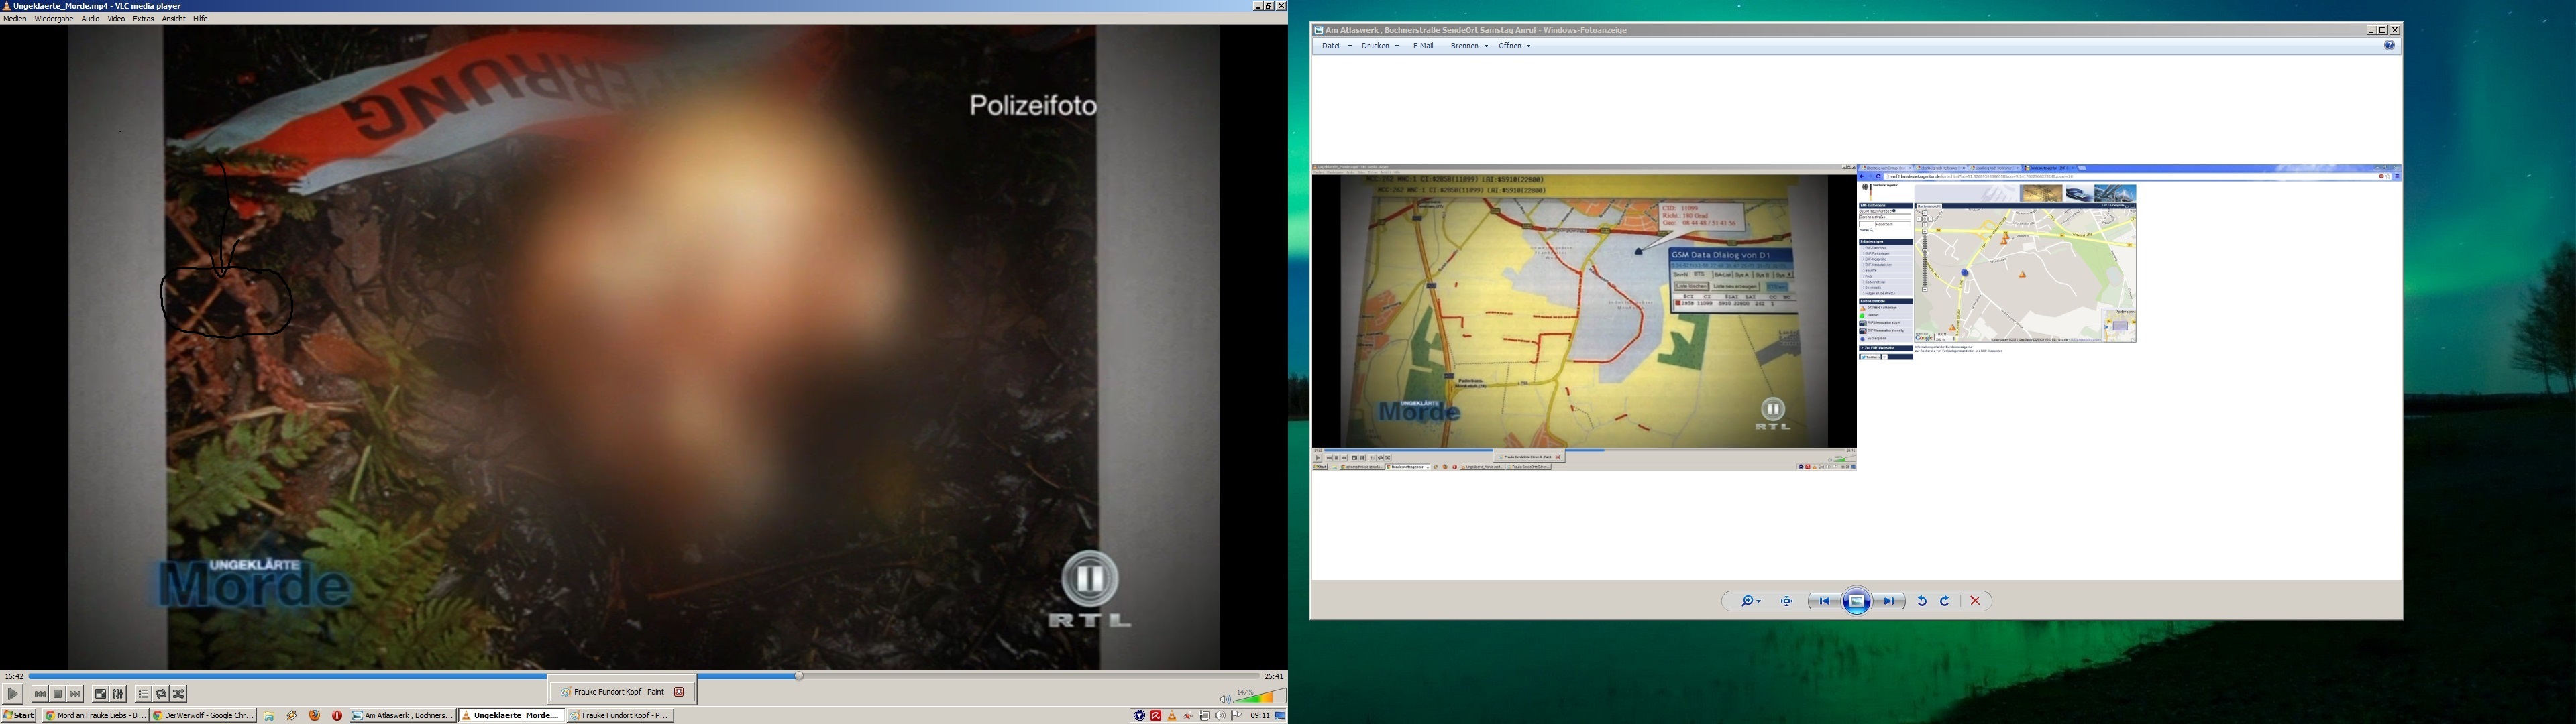The width and height of the screenshot is (2576, 724).
Task: Click the fit-to-window actual size icon
Action: pos(1786,601)
